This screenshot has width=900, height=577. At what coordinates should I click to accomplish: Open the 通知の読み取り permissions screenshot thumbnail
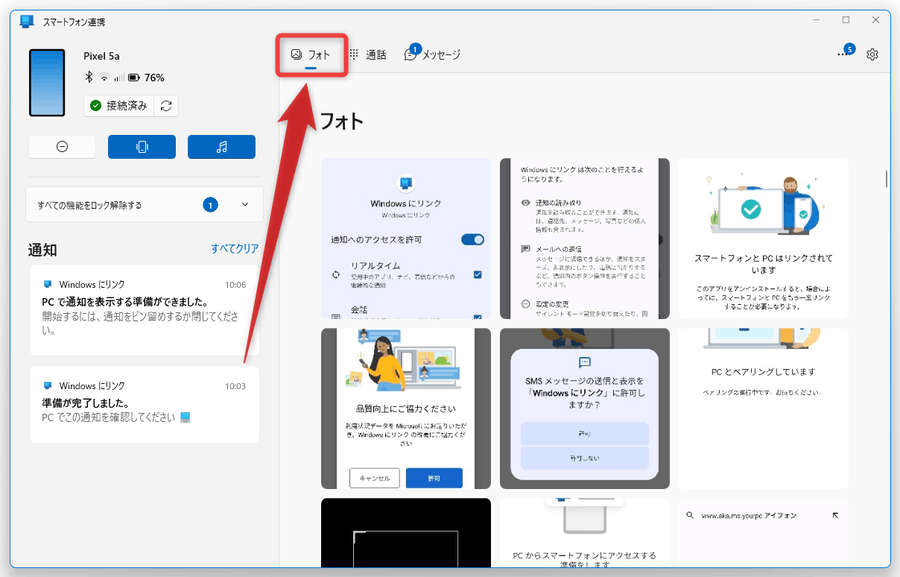tap(584, 238)
